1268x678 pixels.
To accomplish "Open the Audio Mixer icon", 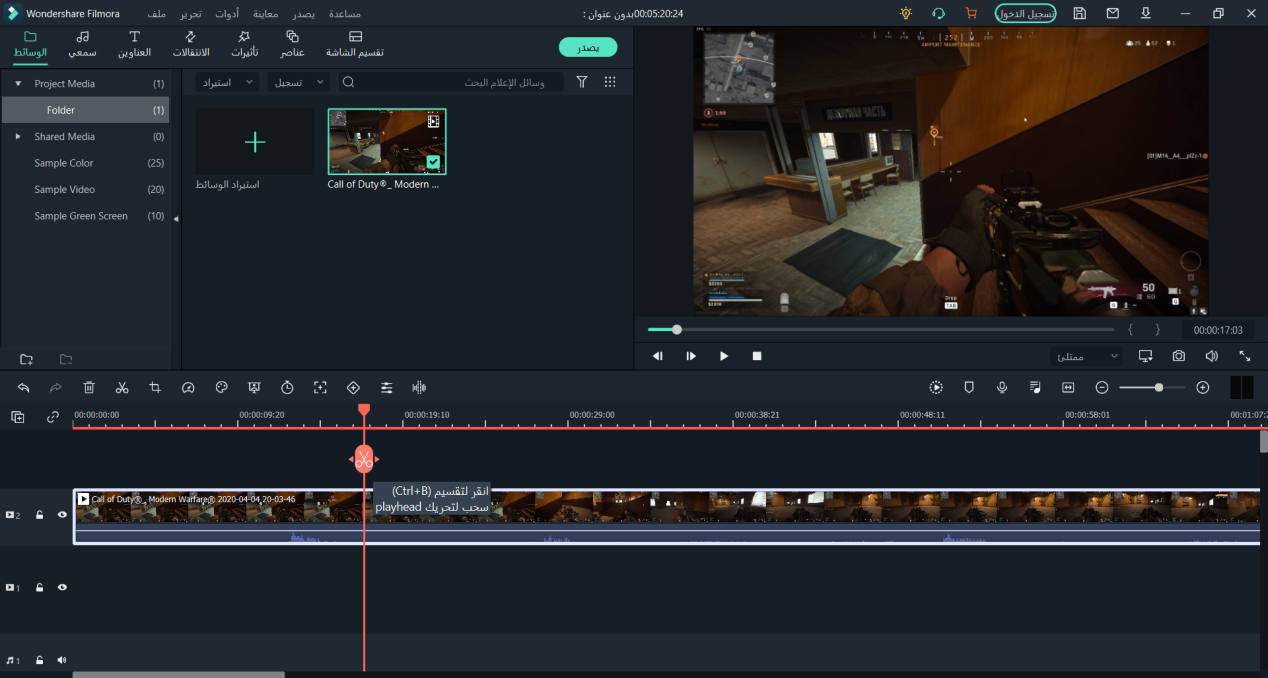I will (1035, 387).
